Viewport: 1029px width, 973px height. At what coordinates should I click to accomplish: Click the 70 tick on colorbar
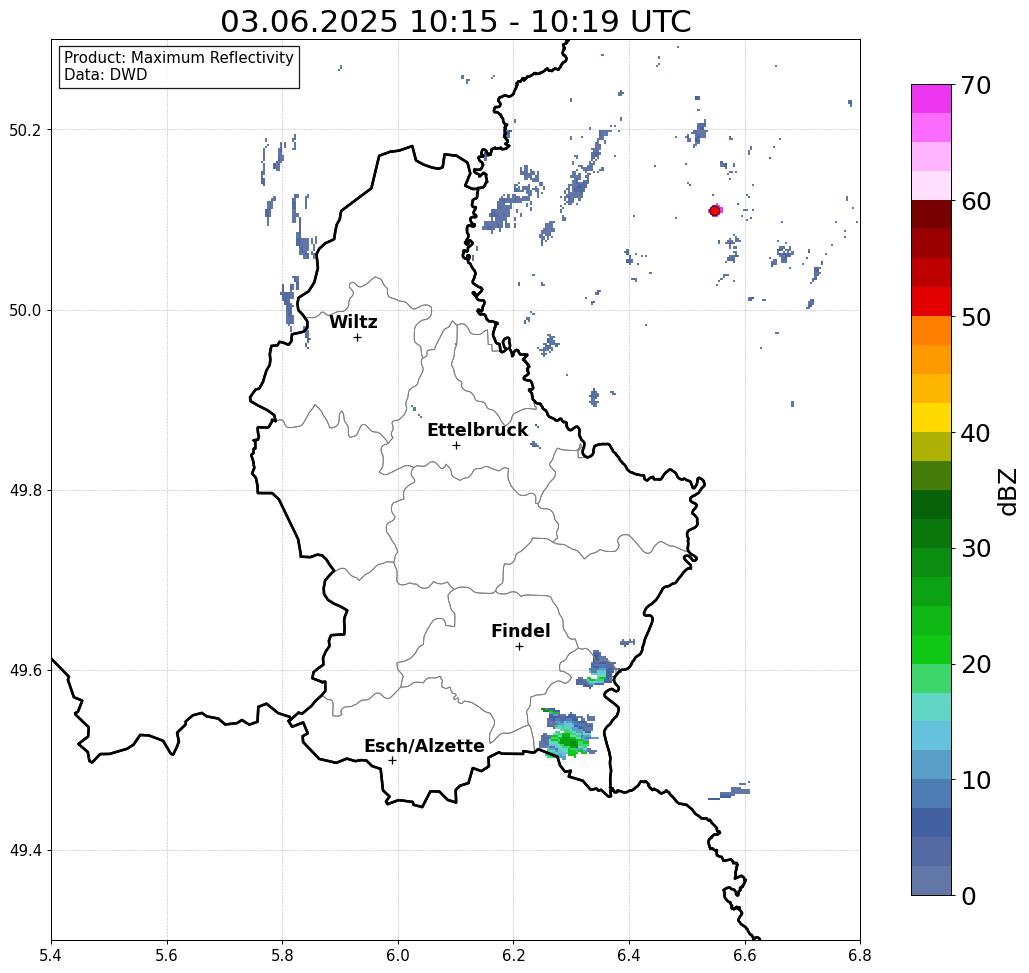976,85
